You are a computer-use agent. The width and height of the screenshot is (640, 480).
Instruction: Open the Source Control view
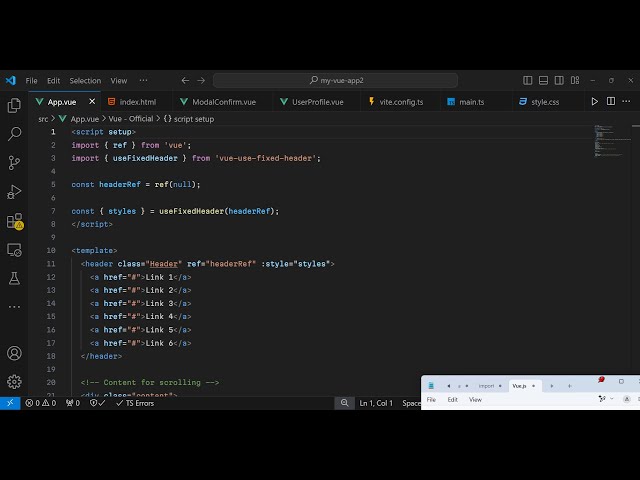tap(14, 162)
